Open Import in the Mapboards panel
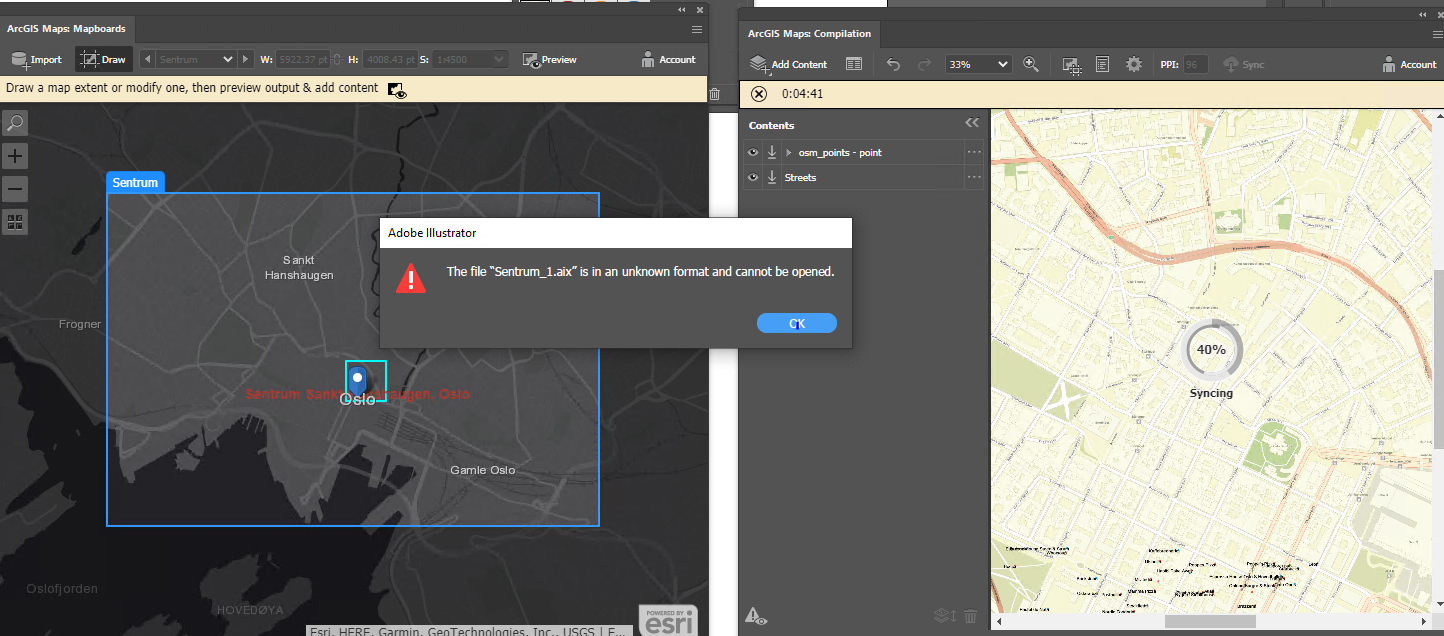The width and height of the screenshot is (1444, 636). tap(37, 59)
